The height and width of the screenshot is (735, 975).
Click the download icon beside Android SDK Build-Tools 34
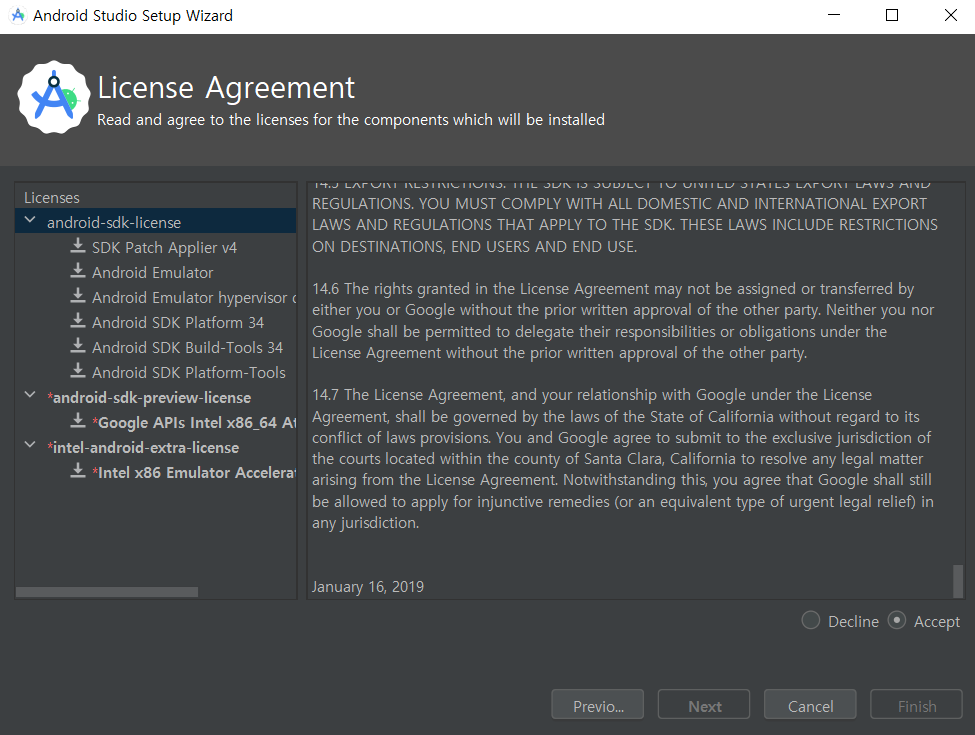click(x=78, y=346)
